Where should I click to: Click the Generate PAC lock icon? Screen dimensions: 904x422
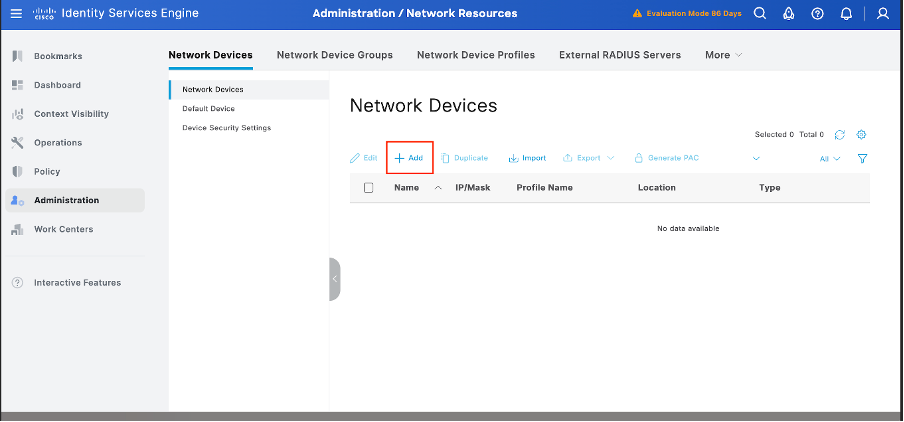(x=638, y=157)
